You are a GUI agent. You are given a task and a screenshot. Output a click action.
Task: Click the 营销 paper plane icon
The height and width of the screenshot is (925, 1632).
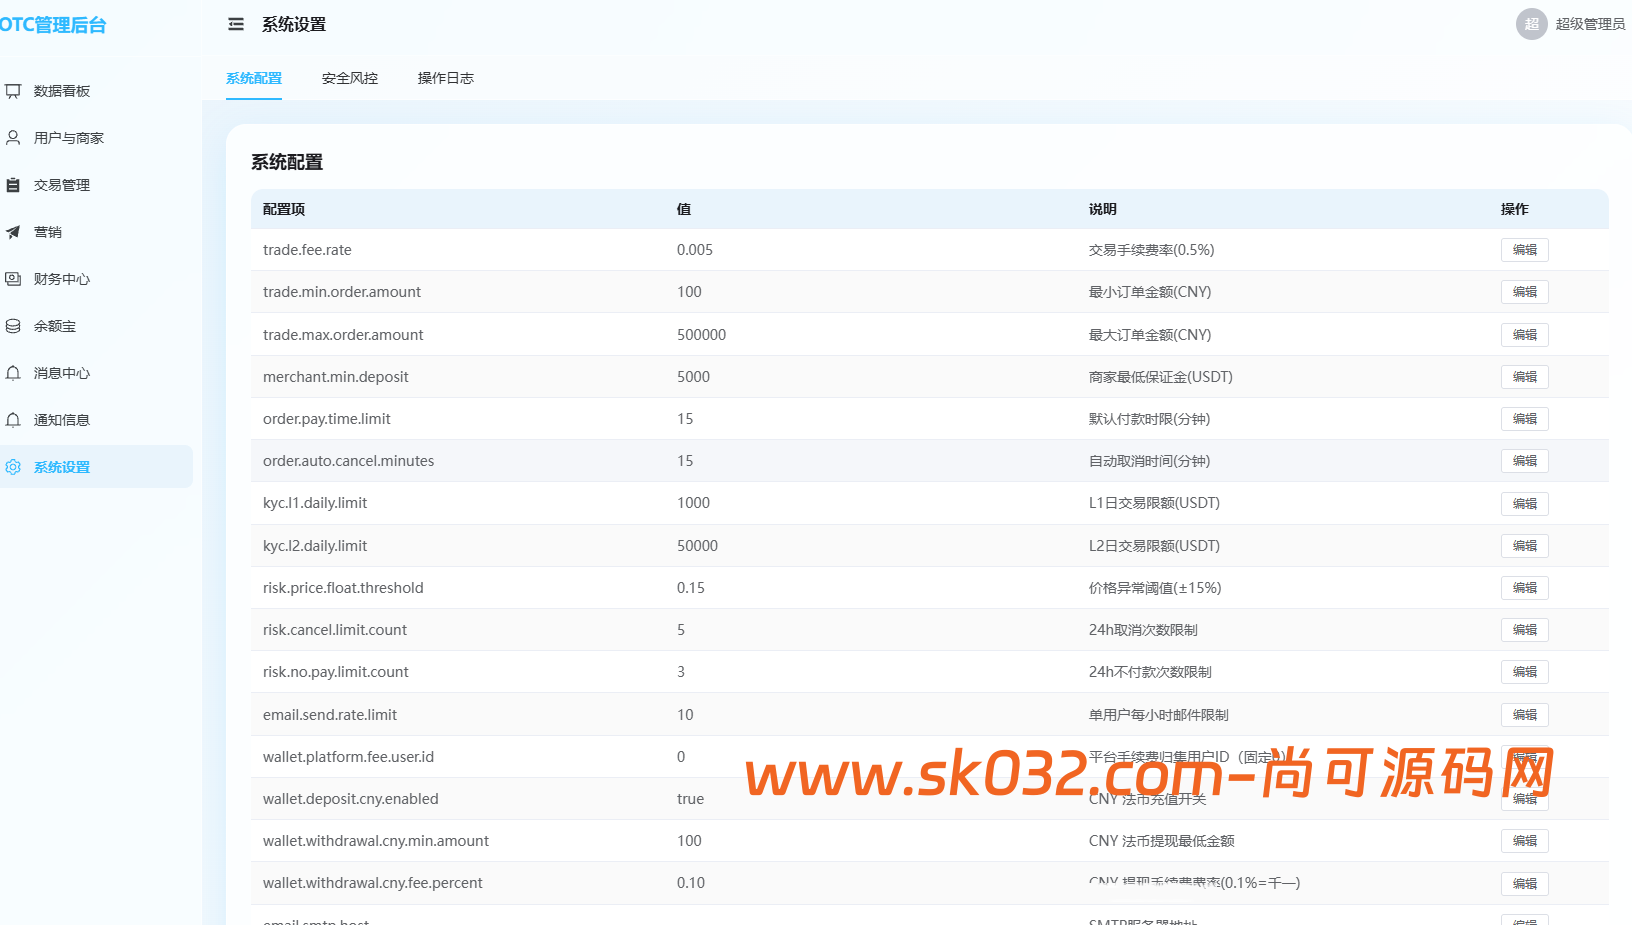13,232
